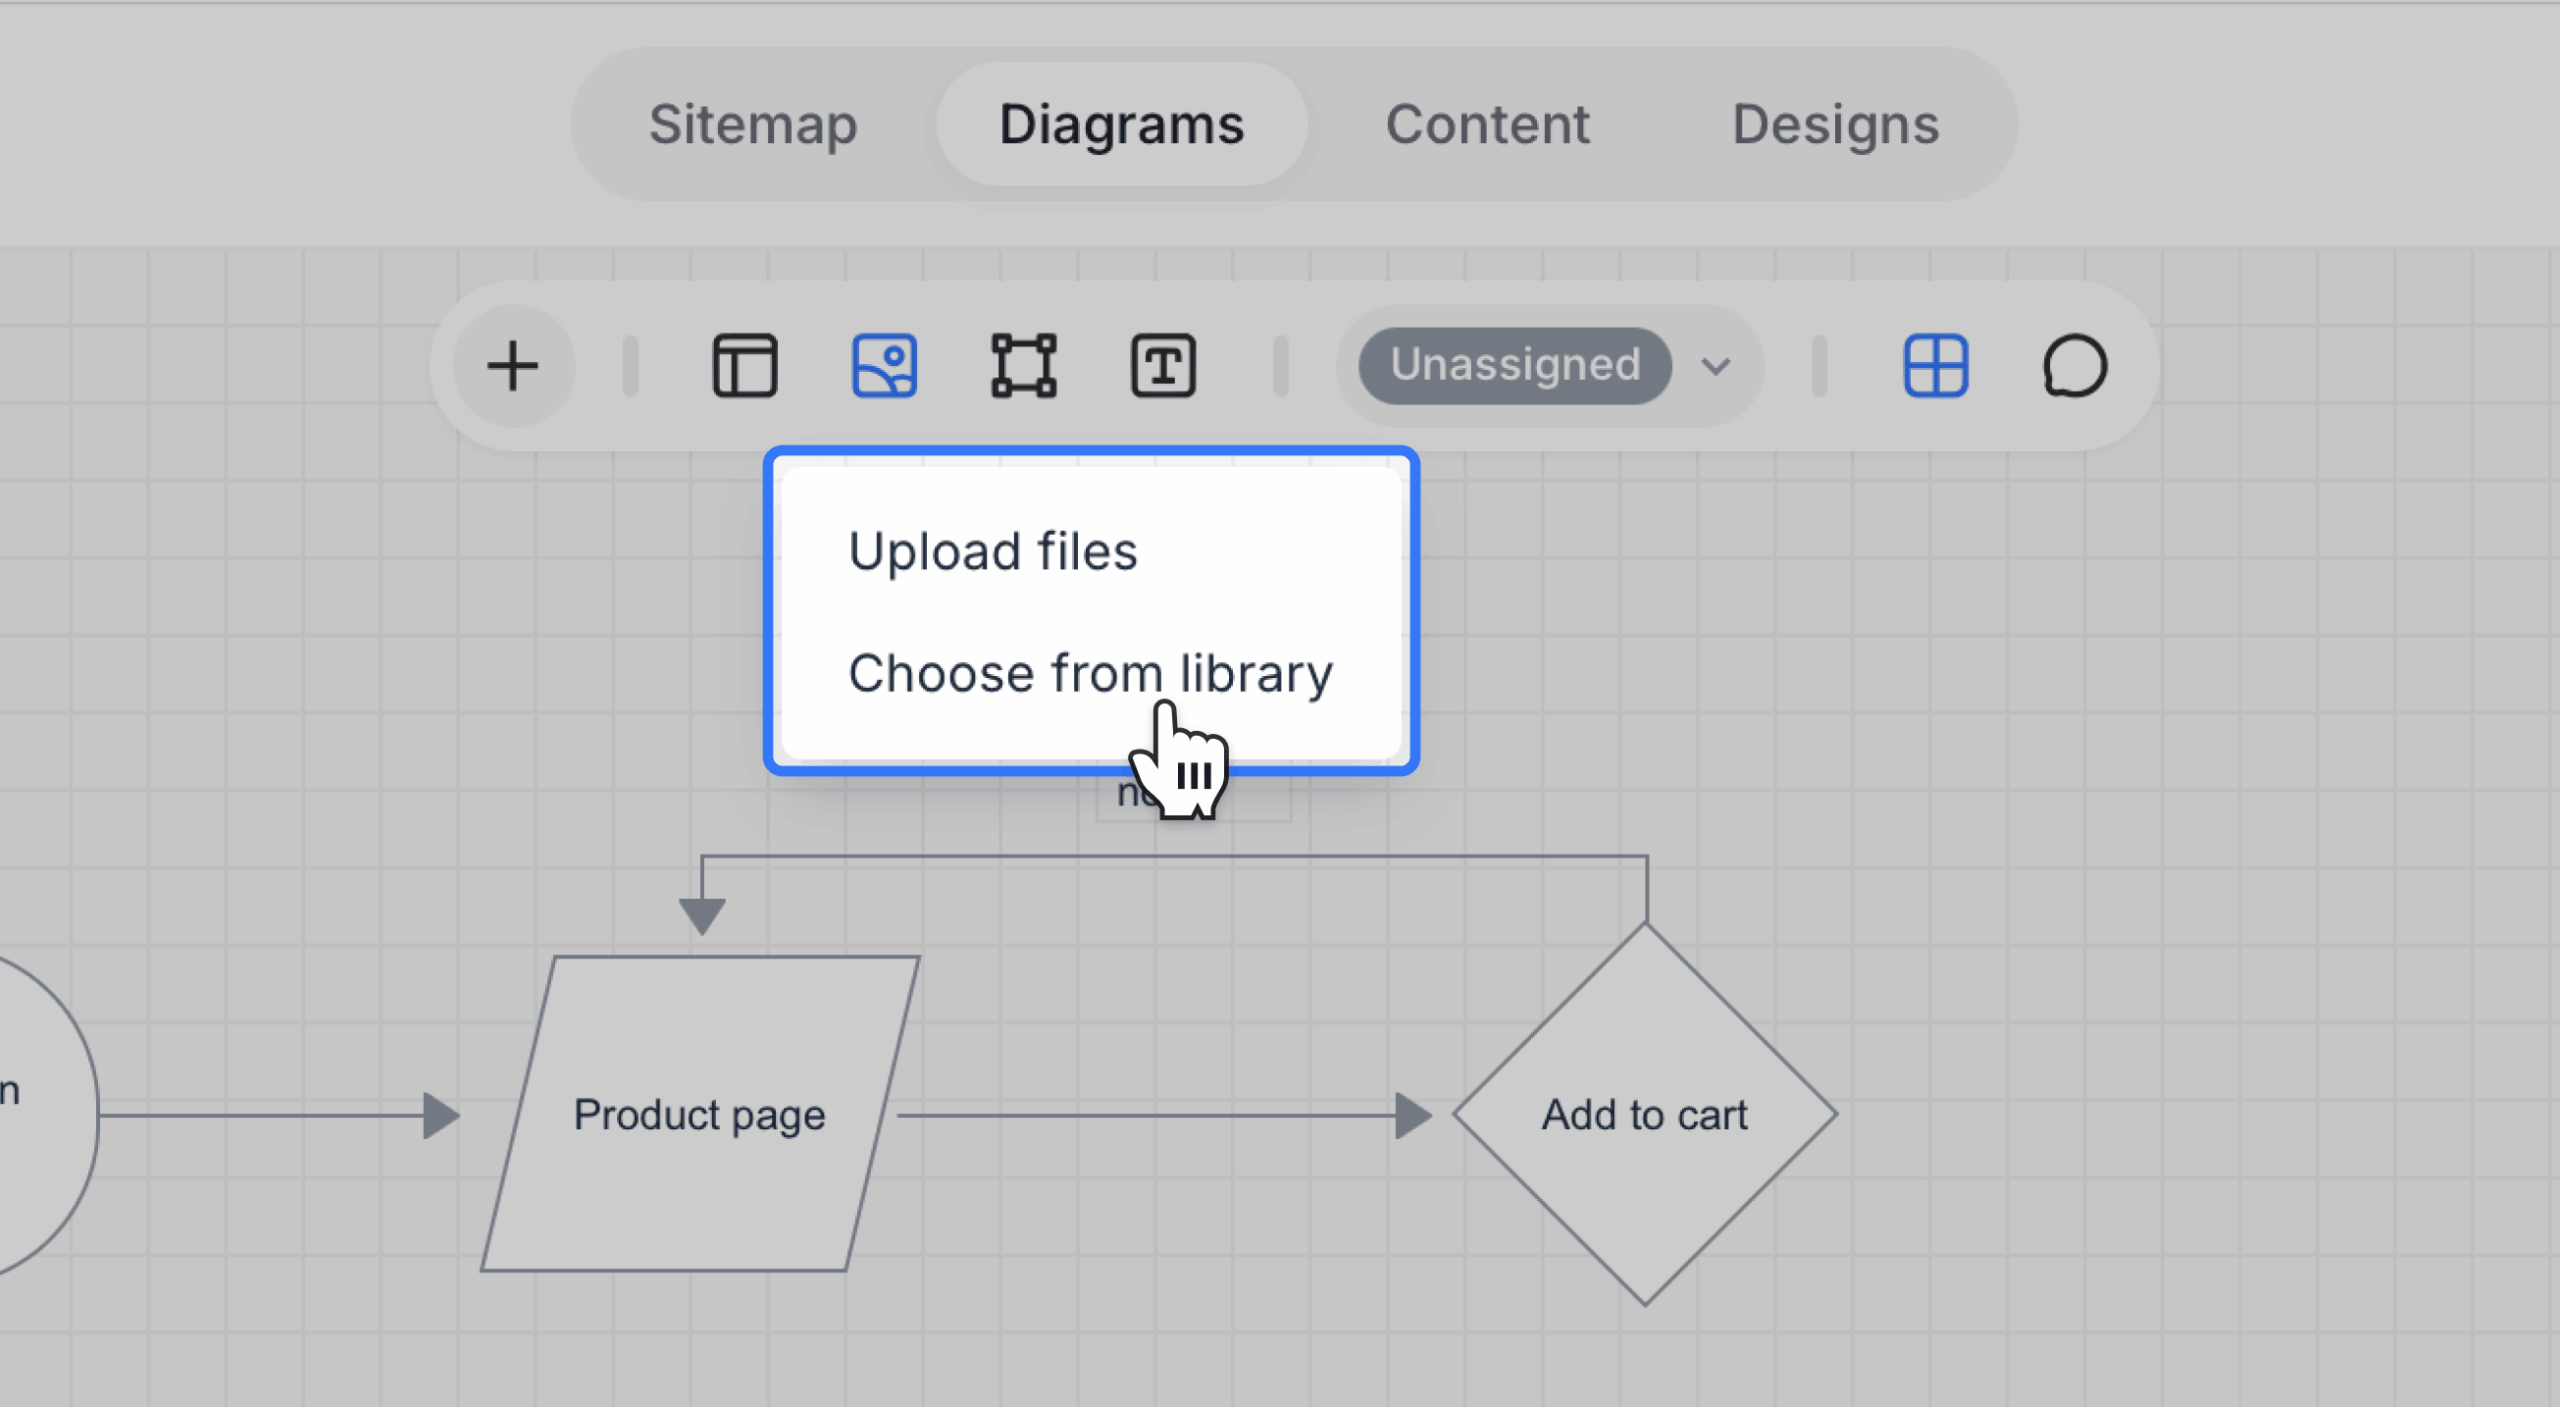Open the comments speech bubble icon

[2075, 366]
